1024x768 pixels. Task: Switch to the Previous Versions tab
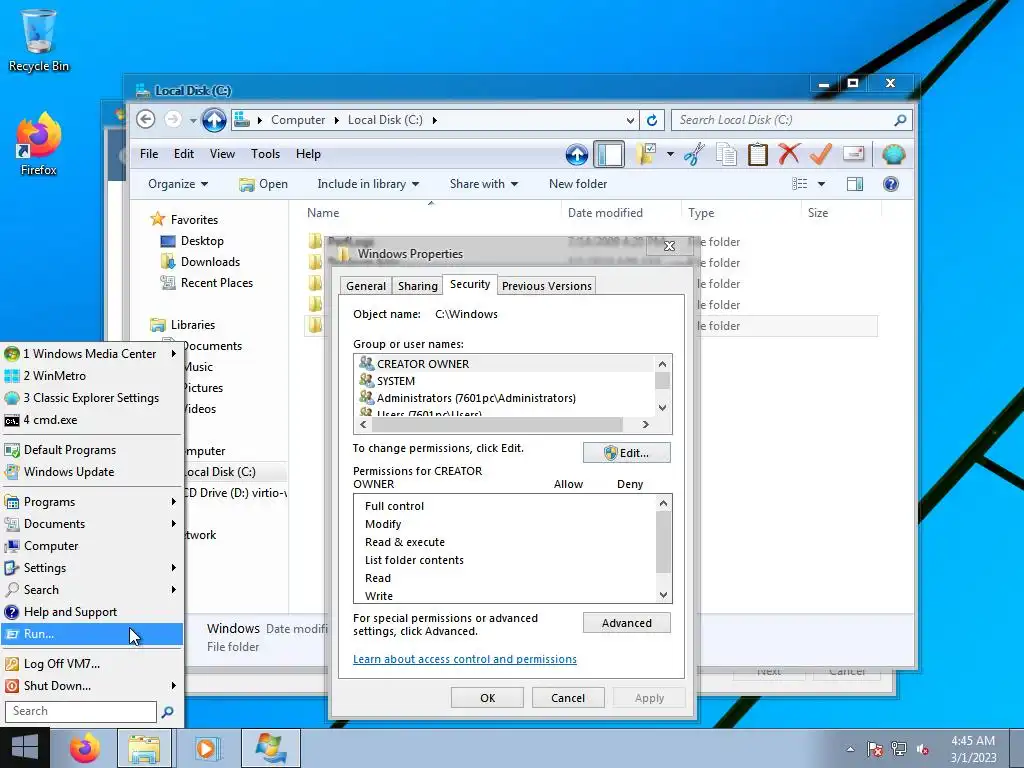tap(547, 286)
